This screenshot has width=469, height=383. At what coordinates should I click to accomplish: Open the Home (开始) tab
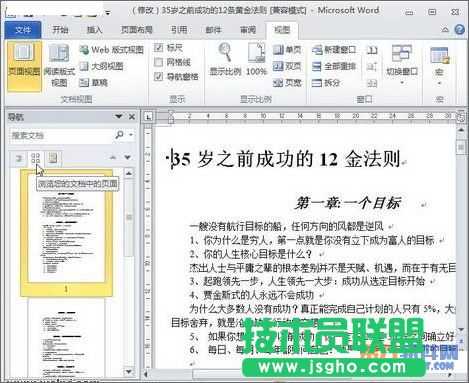(x=60, y=30)
